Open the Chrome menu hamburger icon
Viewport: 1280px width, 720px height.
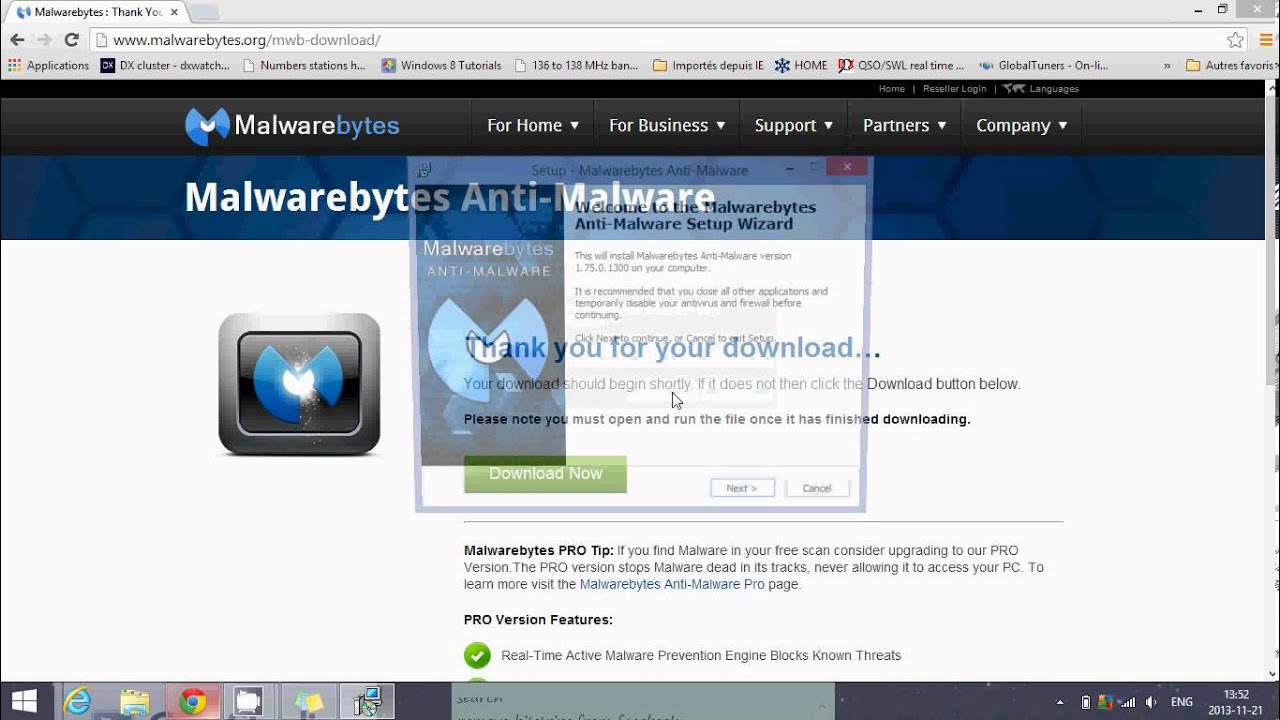(x=1267, y=40)
